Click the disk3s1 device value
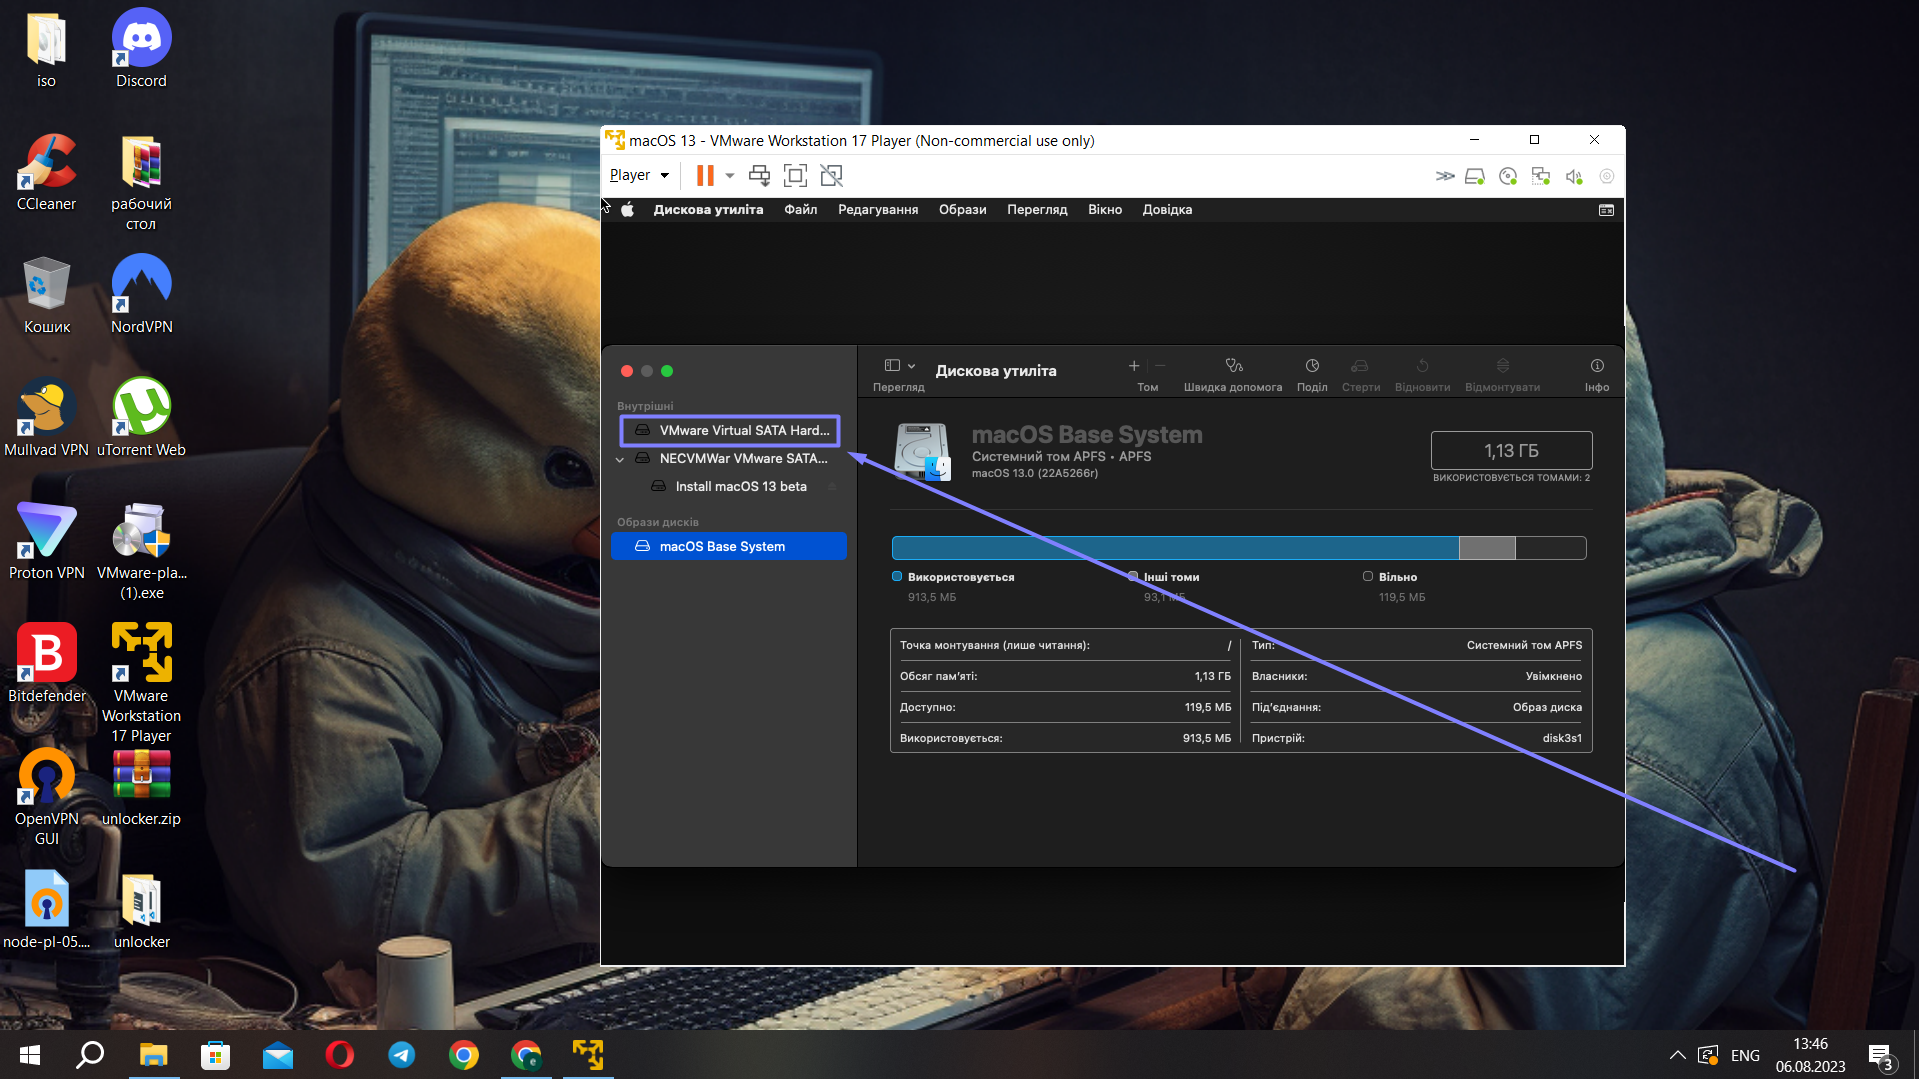This screenshot has width=1919, height=1079. pos(1562,738)
